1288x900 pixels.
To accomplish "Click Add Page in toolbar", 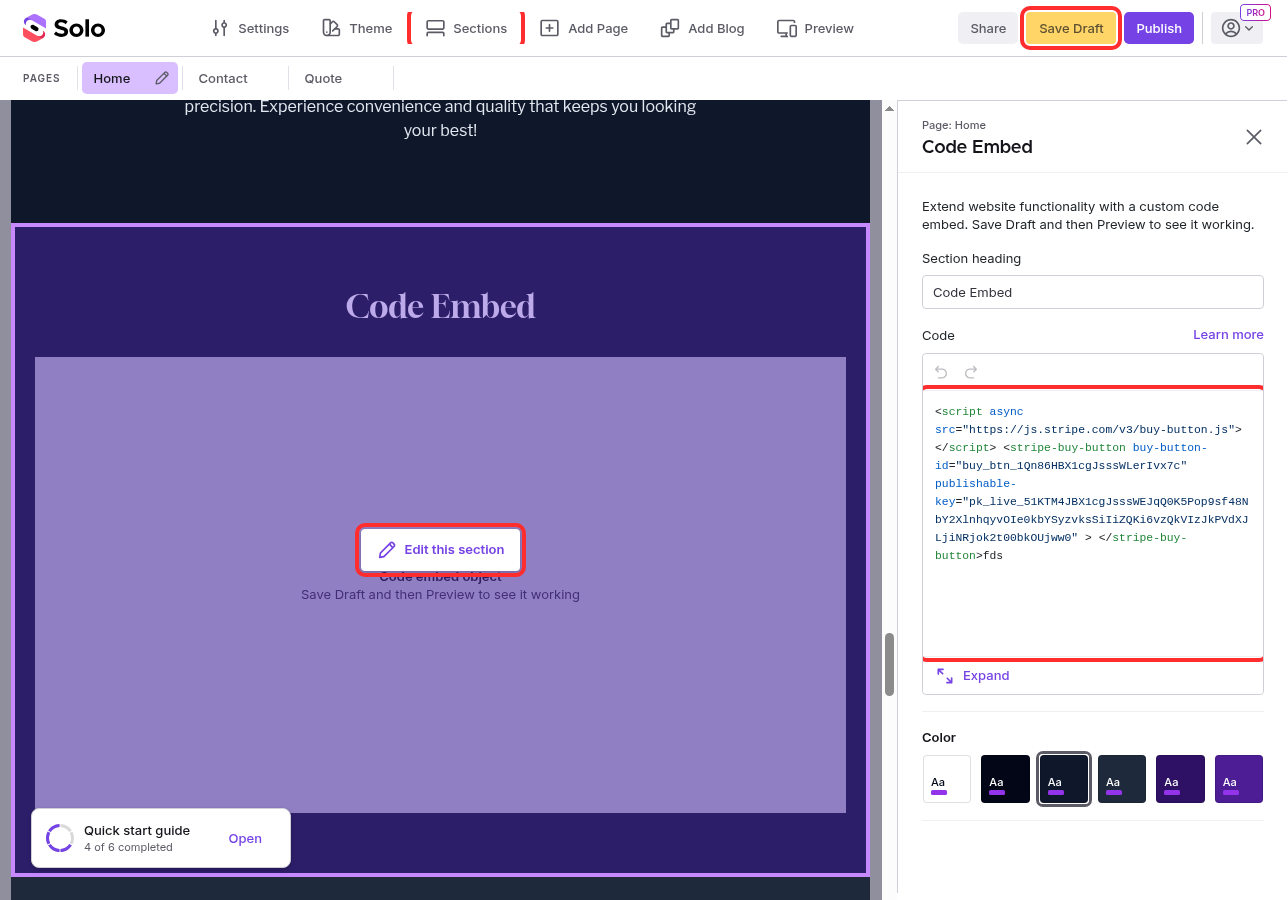I will [584, 28].
